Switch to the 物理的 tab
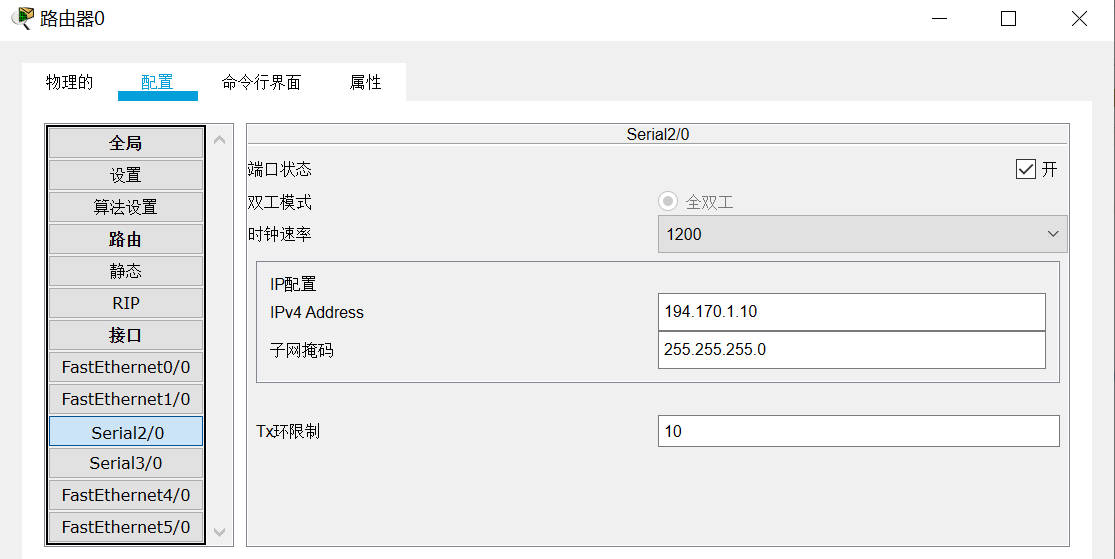 [x=70, y=82]
